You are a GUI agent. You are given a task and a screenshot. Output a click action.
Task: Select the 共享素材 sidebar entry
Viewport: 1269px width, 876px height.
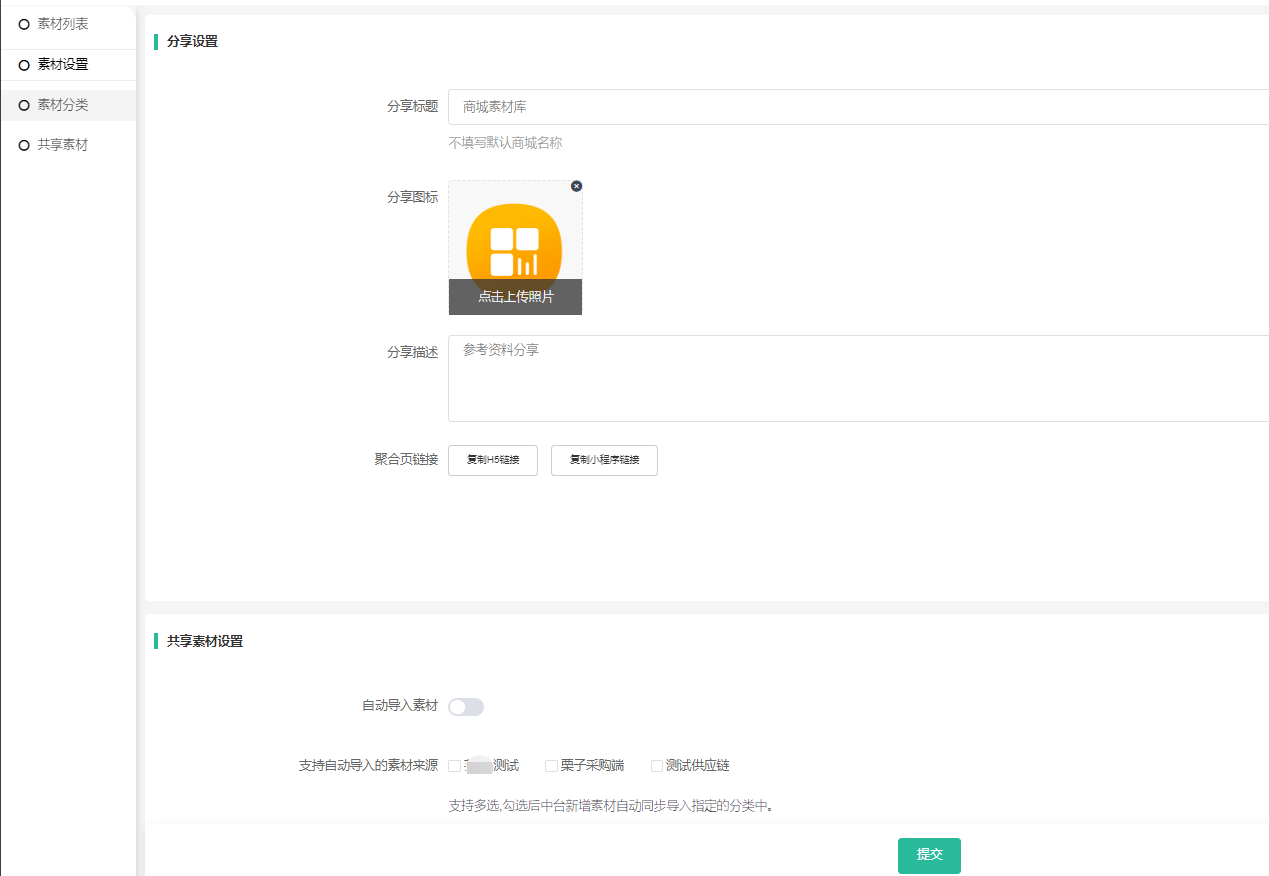pos(63,145)
